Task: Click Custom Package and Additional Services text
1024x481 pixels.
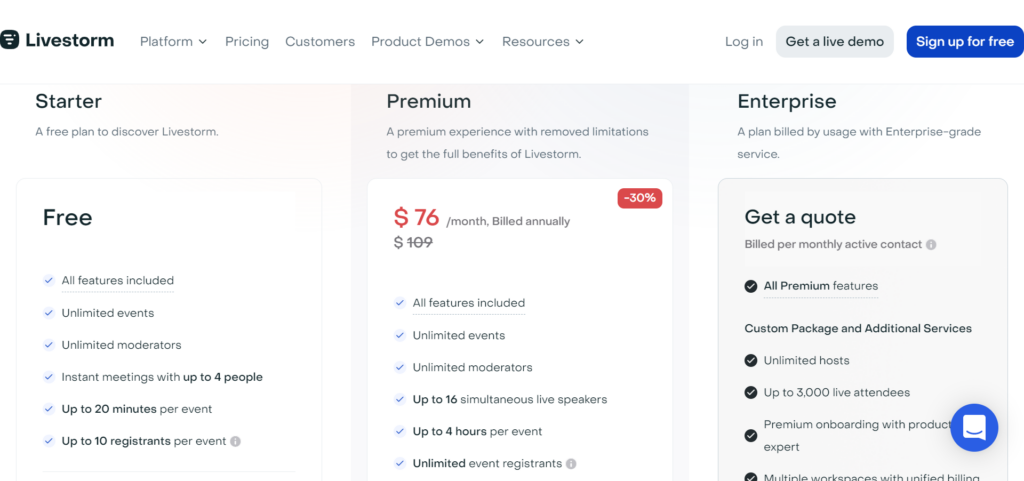Action: pos(858,328)
